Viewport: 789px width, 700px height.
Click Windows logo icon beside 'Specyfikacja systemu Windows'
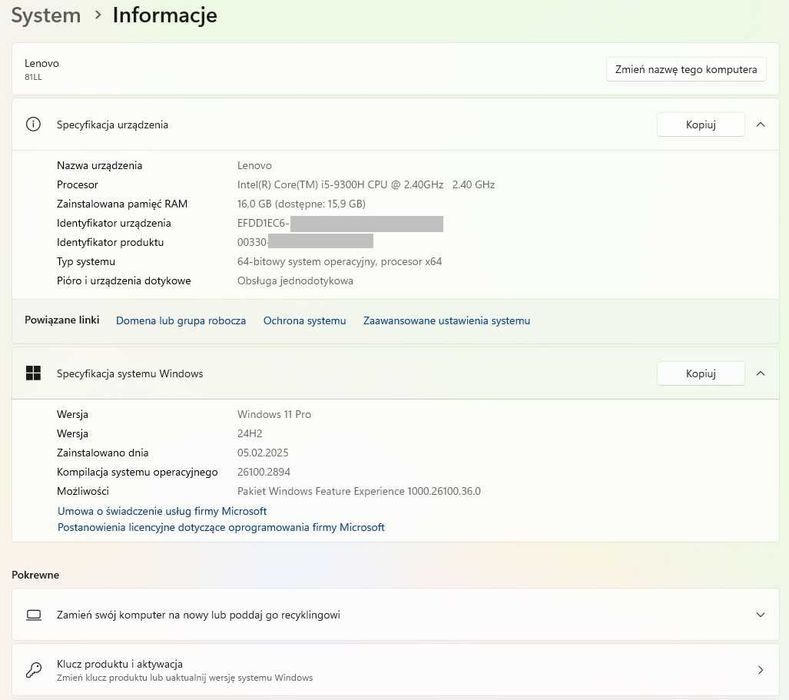point(33,373)
